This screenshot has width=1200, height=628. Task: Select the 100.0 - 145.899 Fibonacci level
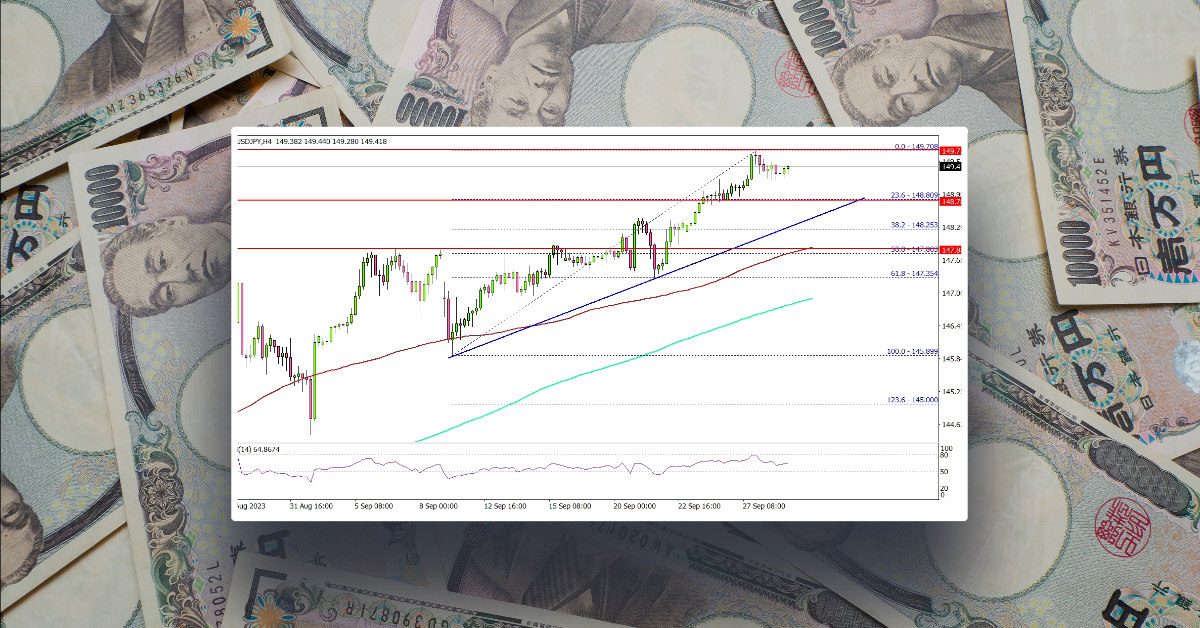coord(911,351)
